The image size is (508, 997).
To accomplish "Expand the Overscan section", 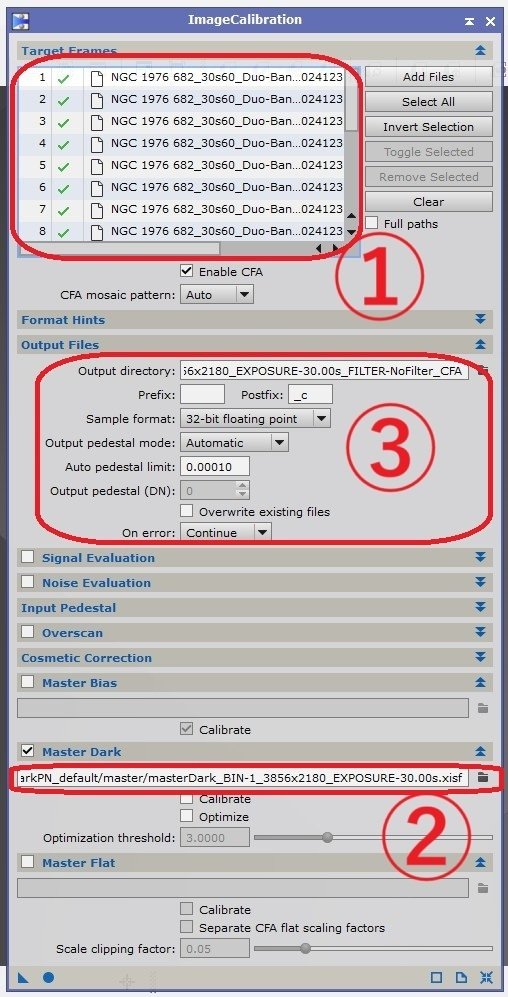I will pyautogui.click(x=481, y=632).
